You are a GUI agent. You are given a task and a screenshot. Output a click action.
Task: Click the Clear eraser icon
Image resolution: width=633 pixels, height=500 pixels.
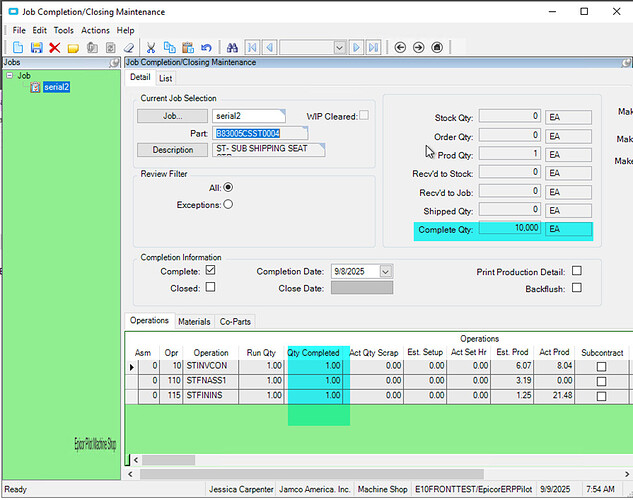tap(127, 47)
